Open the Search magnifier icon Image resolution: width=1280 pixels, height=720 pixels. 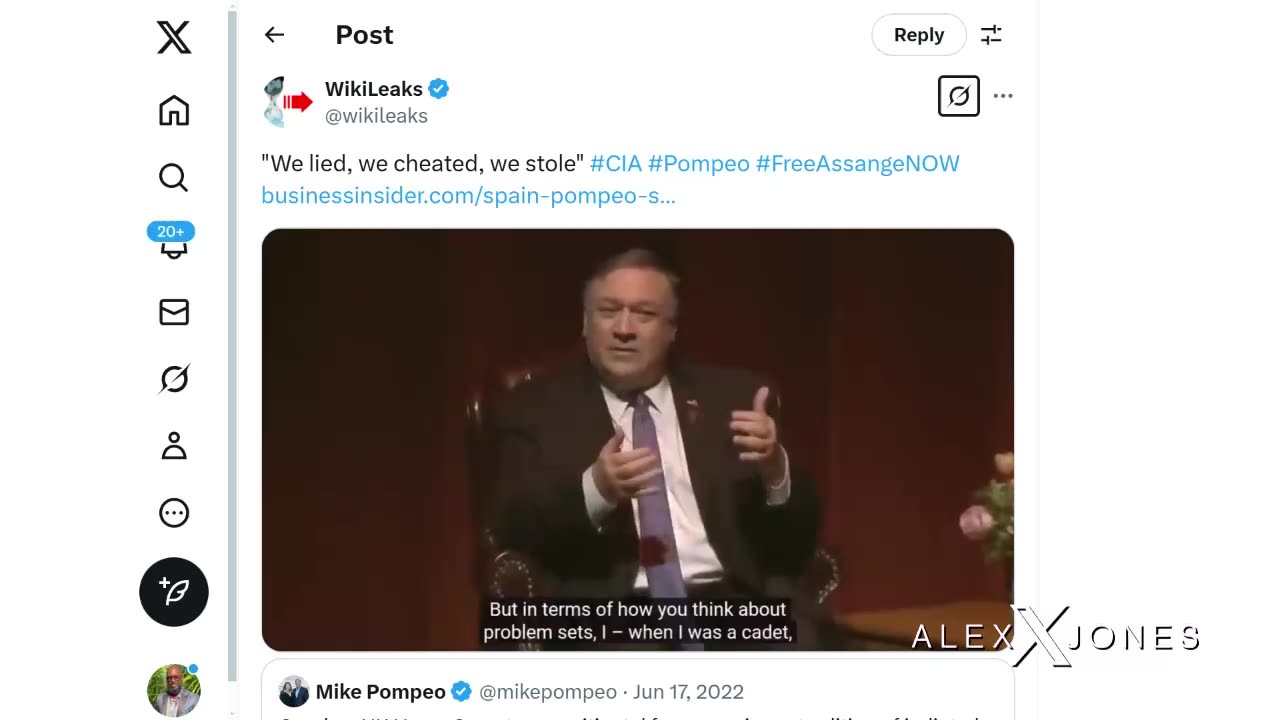[x=174, y=178]
